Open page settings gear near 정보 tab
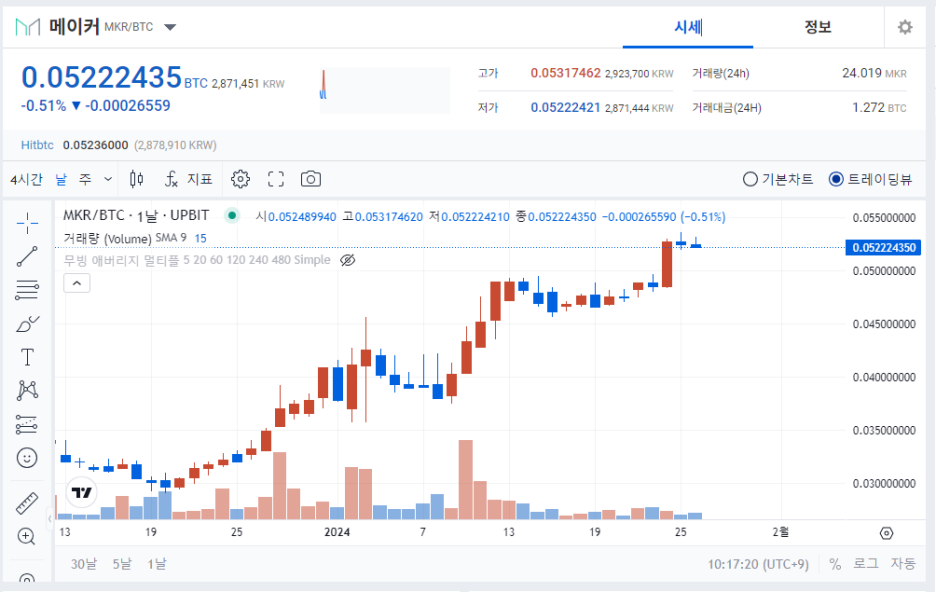The image size is (936, 592). [x=905, y=27]
